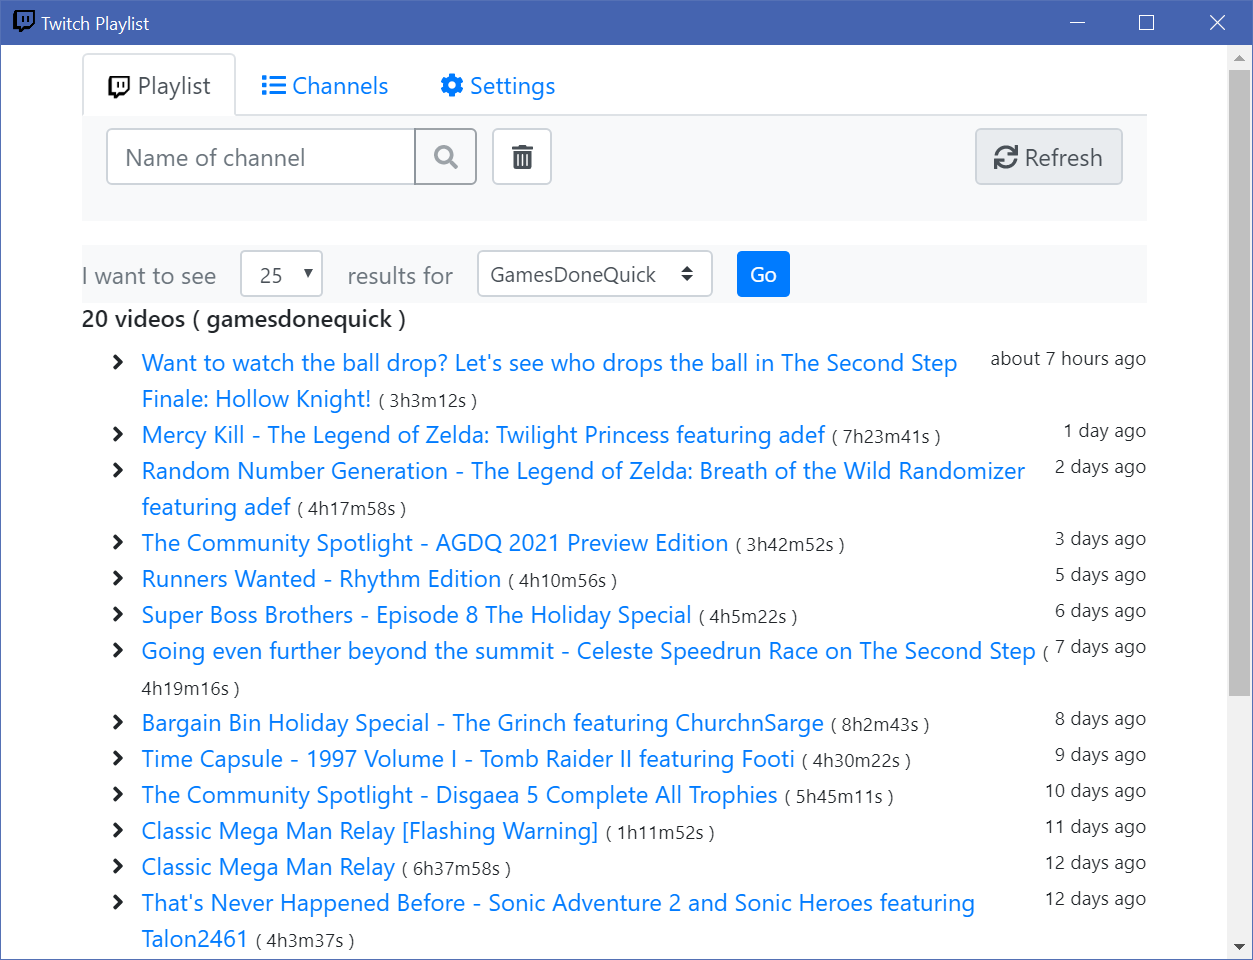The width and height of the screenshot is (1253, 960).
Task: Open Time Capsule 1997 Volume I link
Action: pos(468,759)
